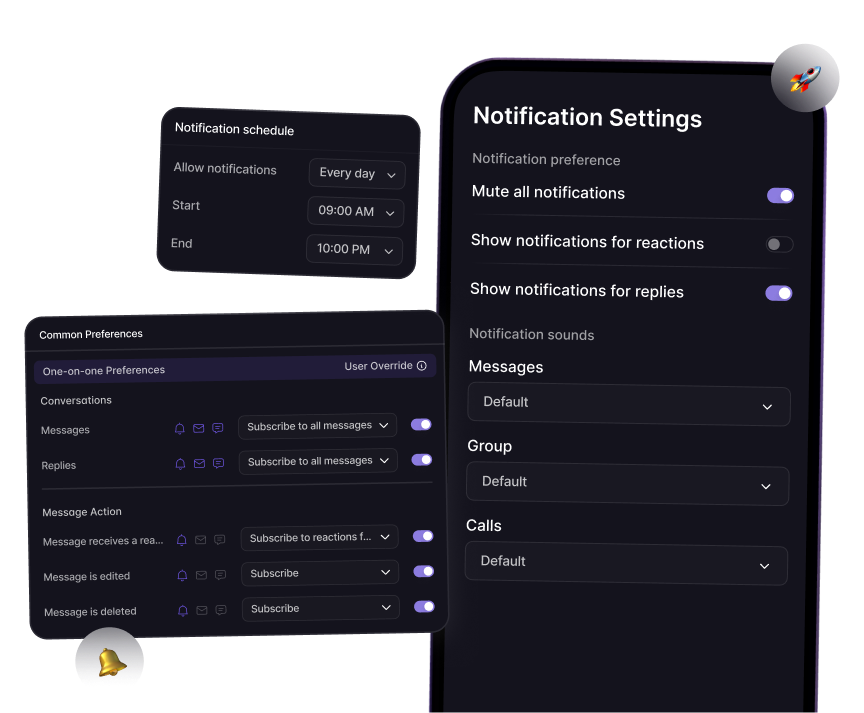Click the chat icon in the Messages row
Screen dimensions: 864x713
(218, 428)
